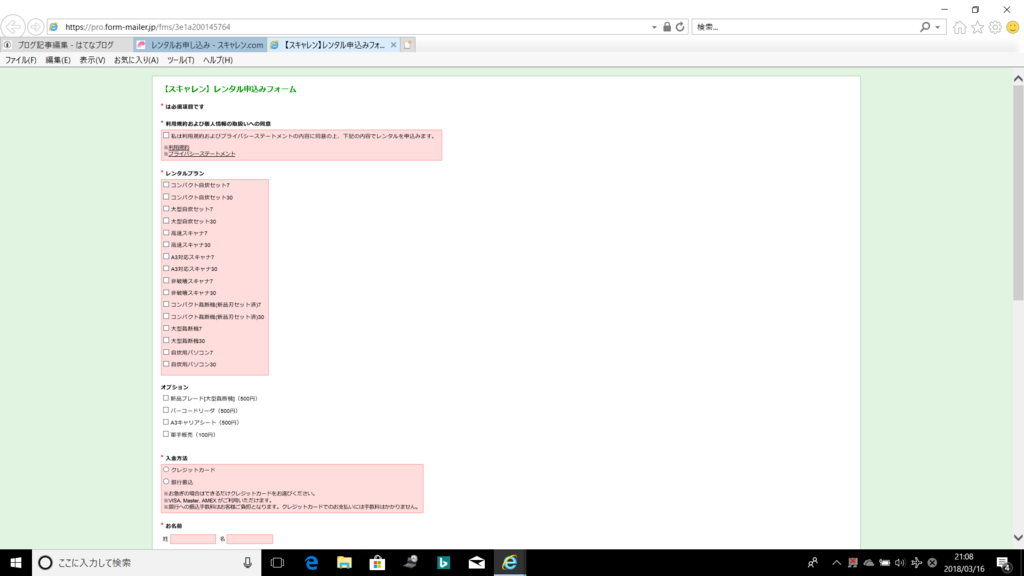Open Favorites star icon

point(977,27)
